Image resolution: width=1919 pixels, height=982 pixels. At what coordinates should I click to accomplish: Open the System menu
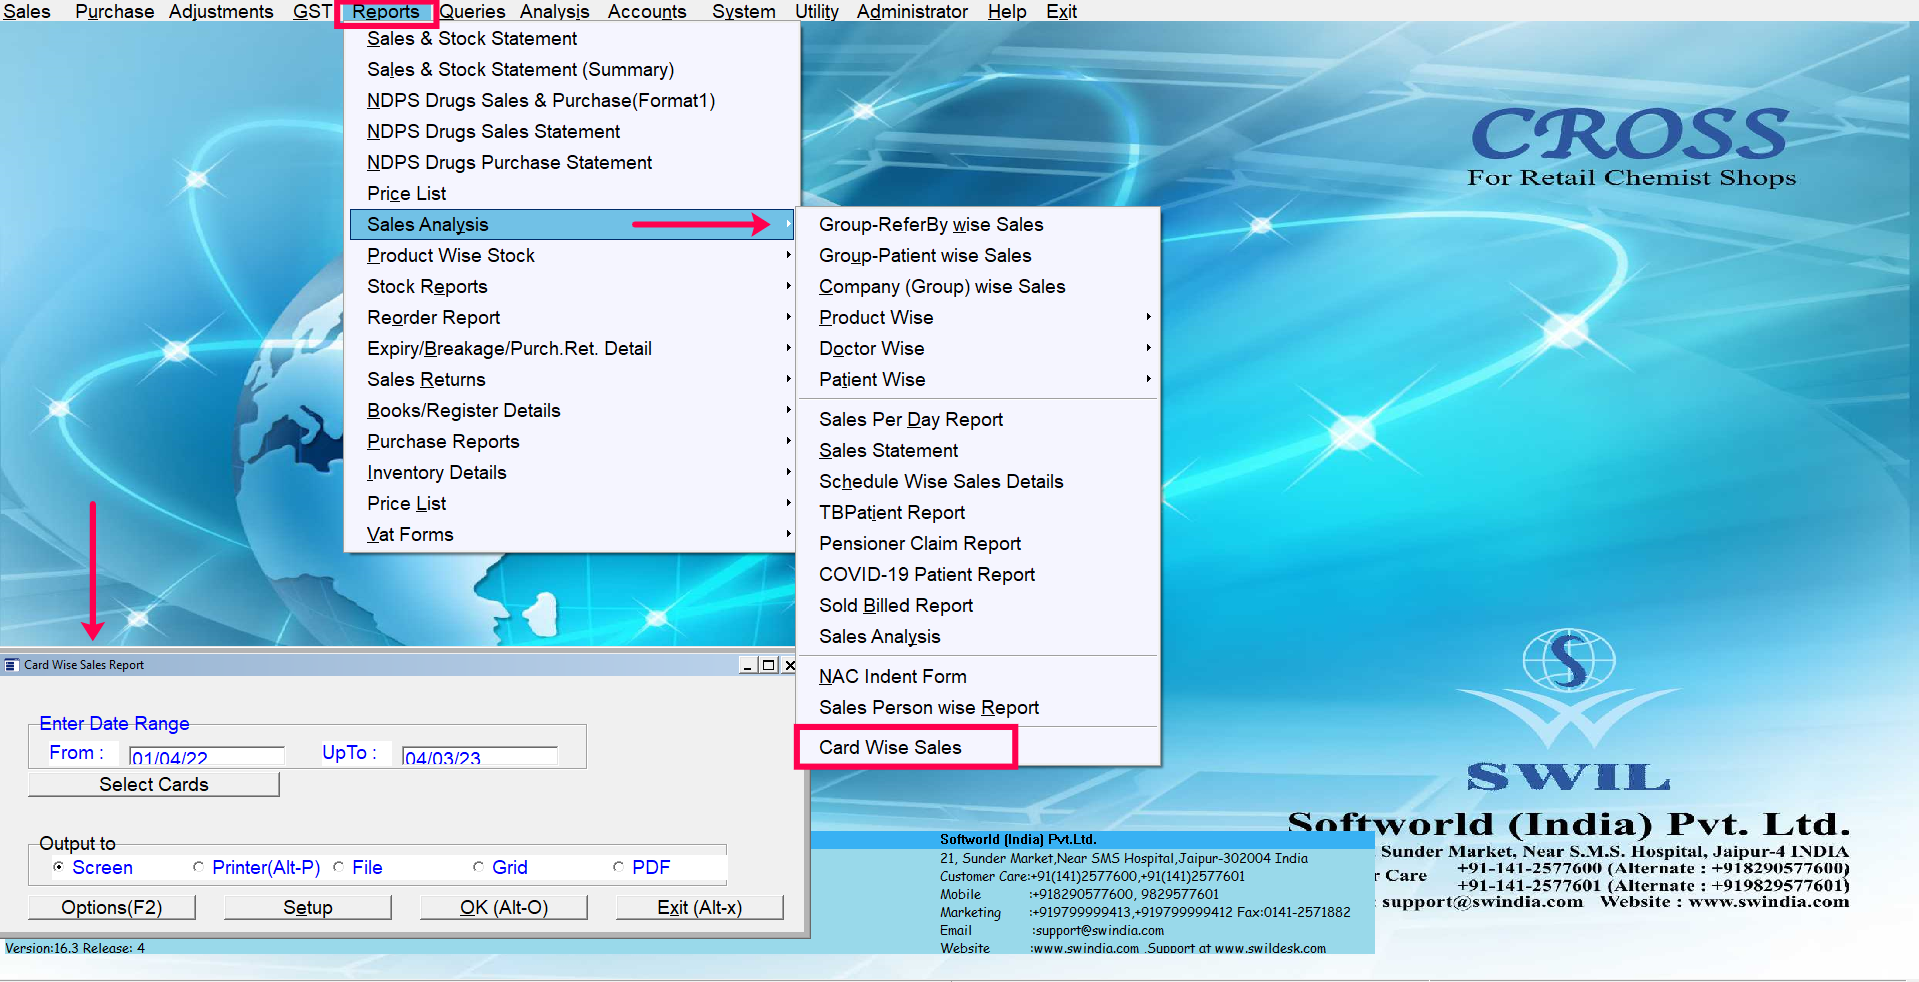click(x=744, y=12)
